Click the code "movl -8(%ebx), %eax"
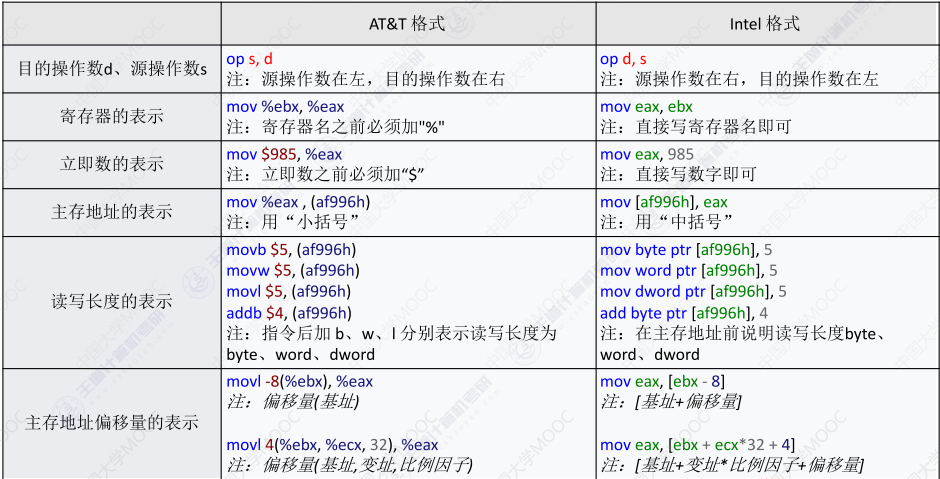 tap(300, 381)
